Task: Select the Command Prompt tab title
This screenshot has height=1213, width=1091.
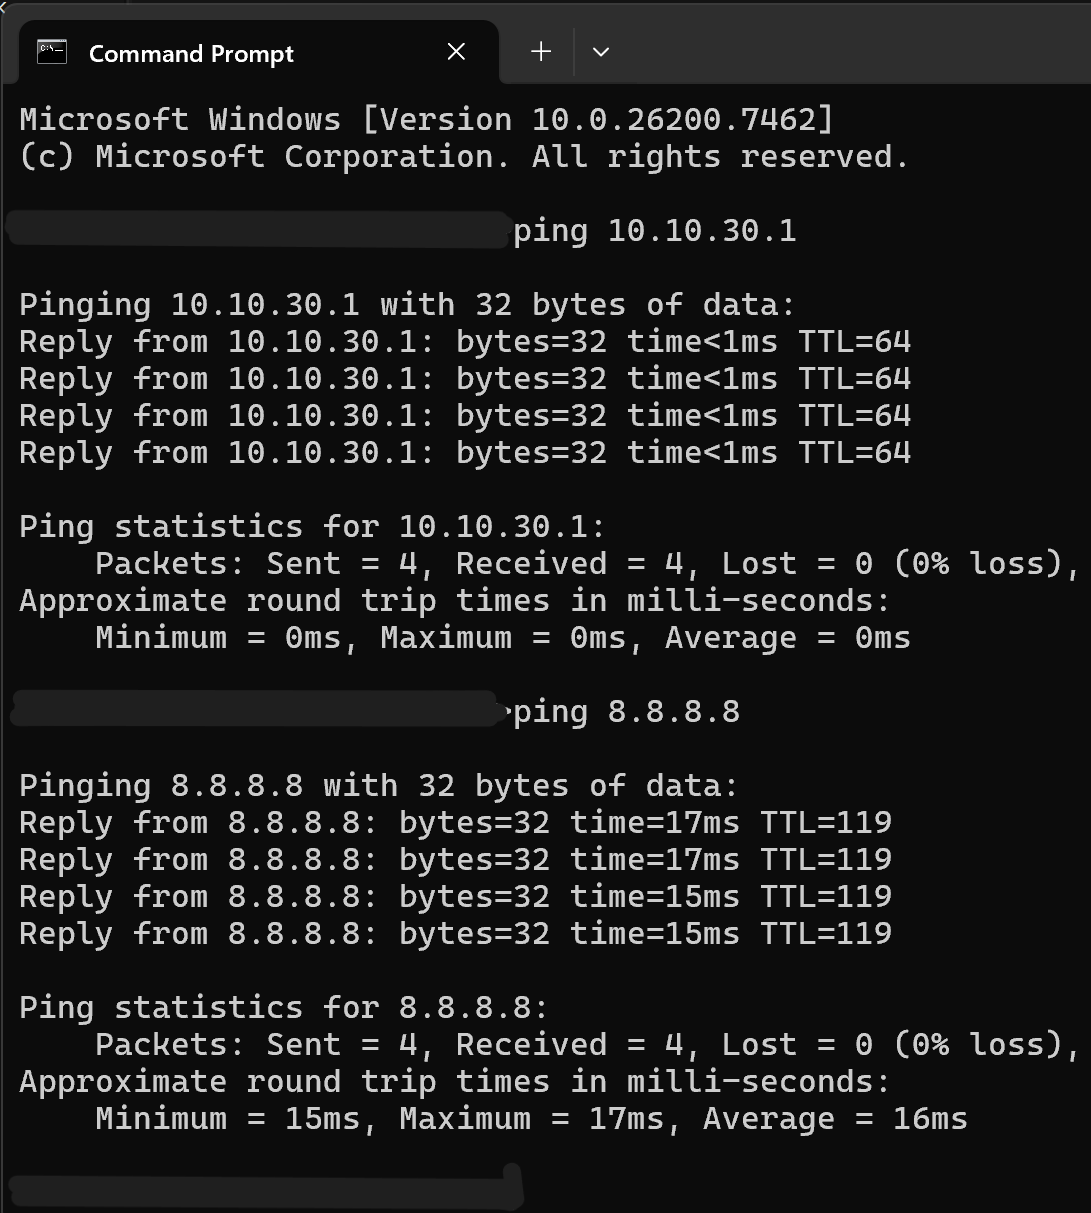Action: click(x=191, y=54)
